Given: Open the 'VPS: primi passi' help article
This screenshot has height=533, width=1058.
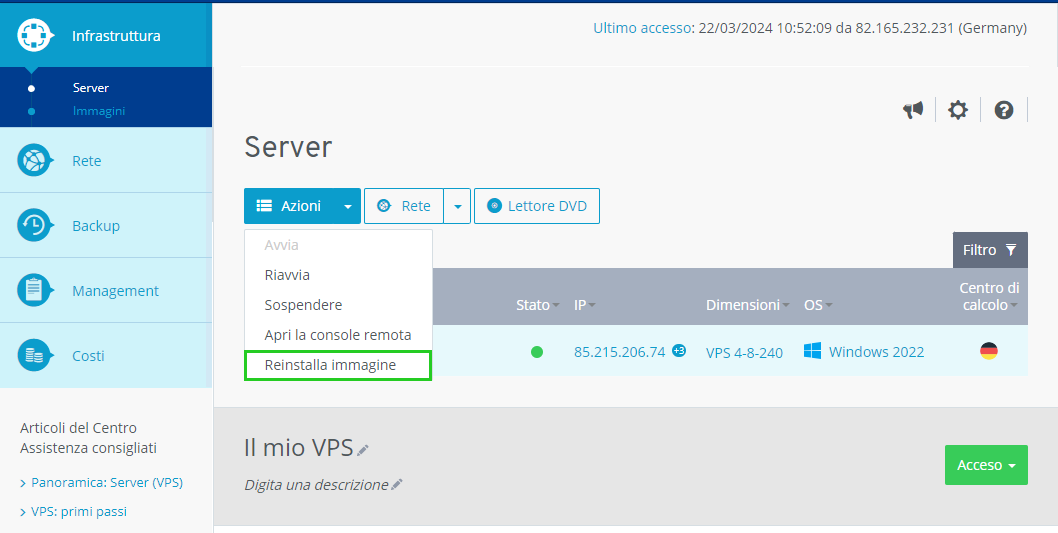Looking at the screenshot, I should 78,511.
